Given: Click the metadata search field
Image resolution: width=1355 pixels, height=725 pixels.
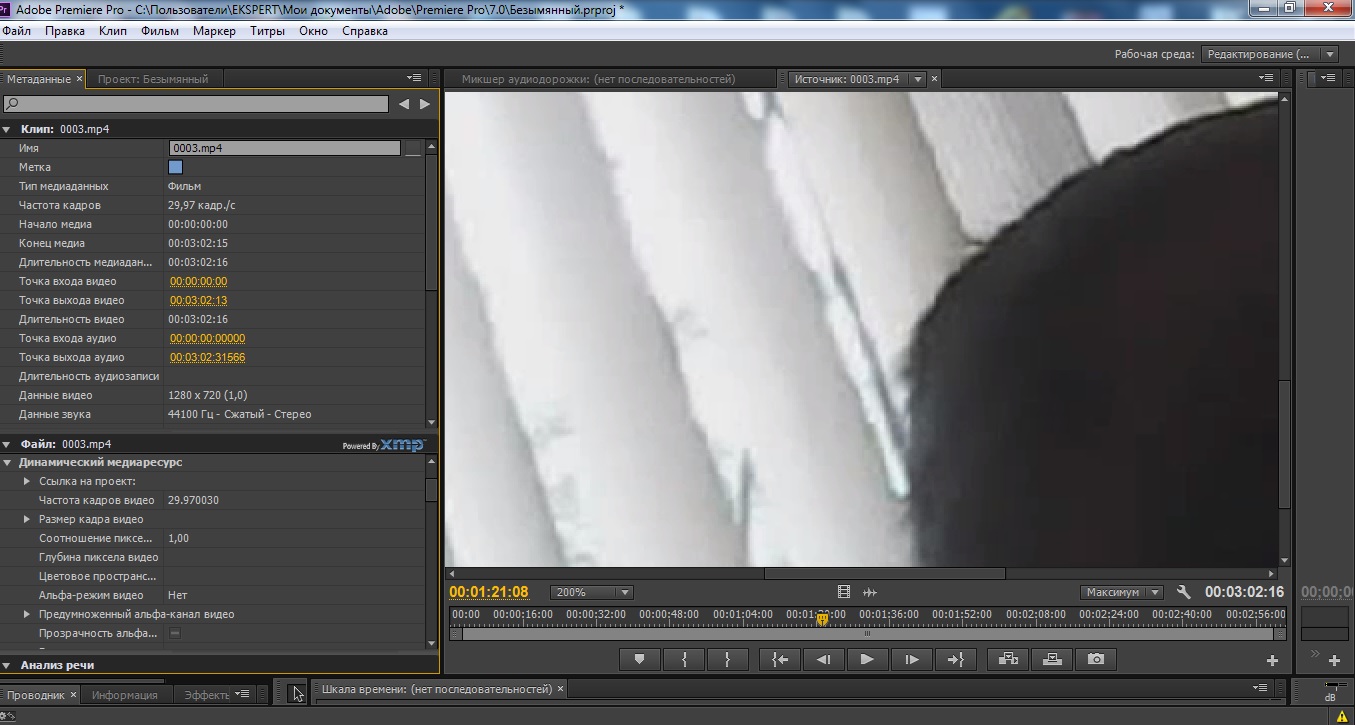Looking at the screenshot, I should [196, 103].
